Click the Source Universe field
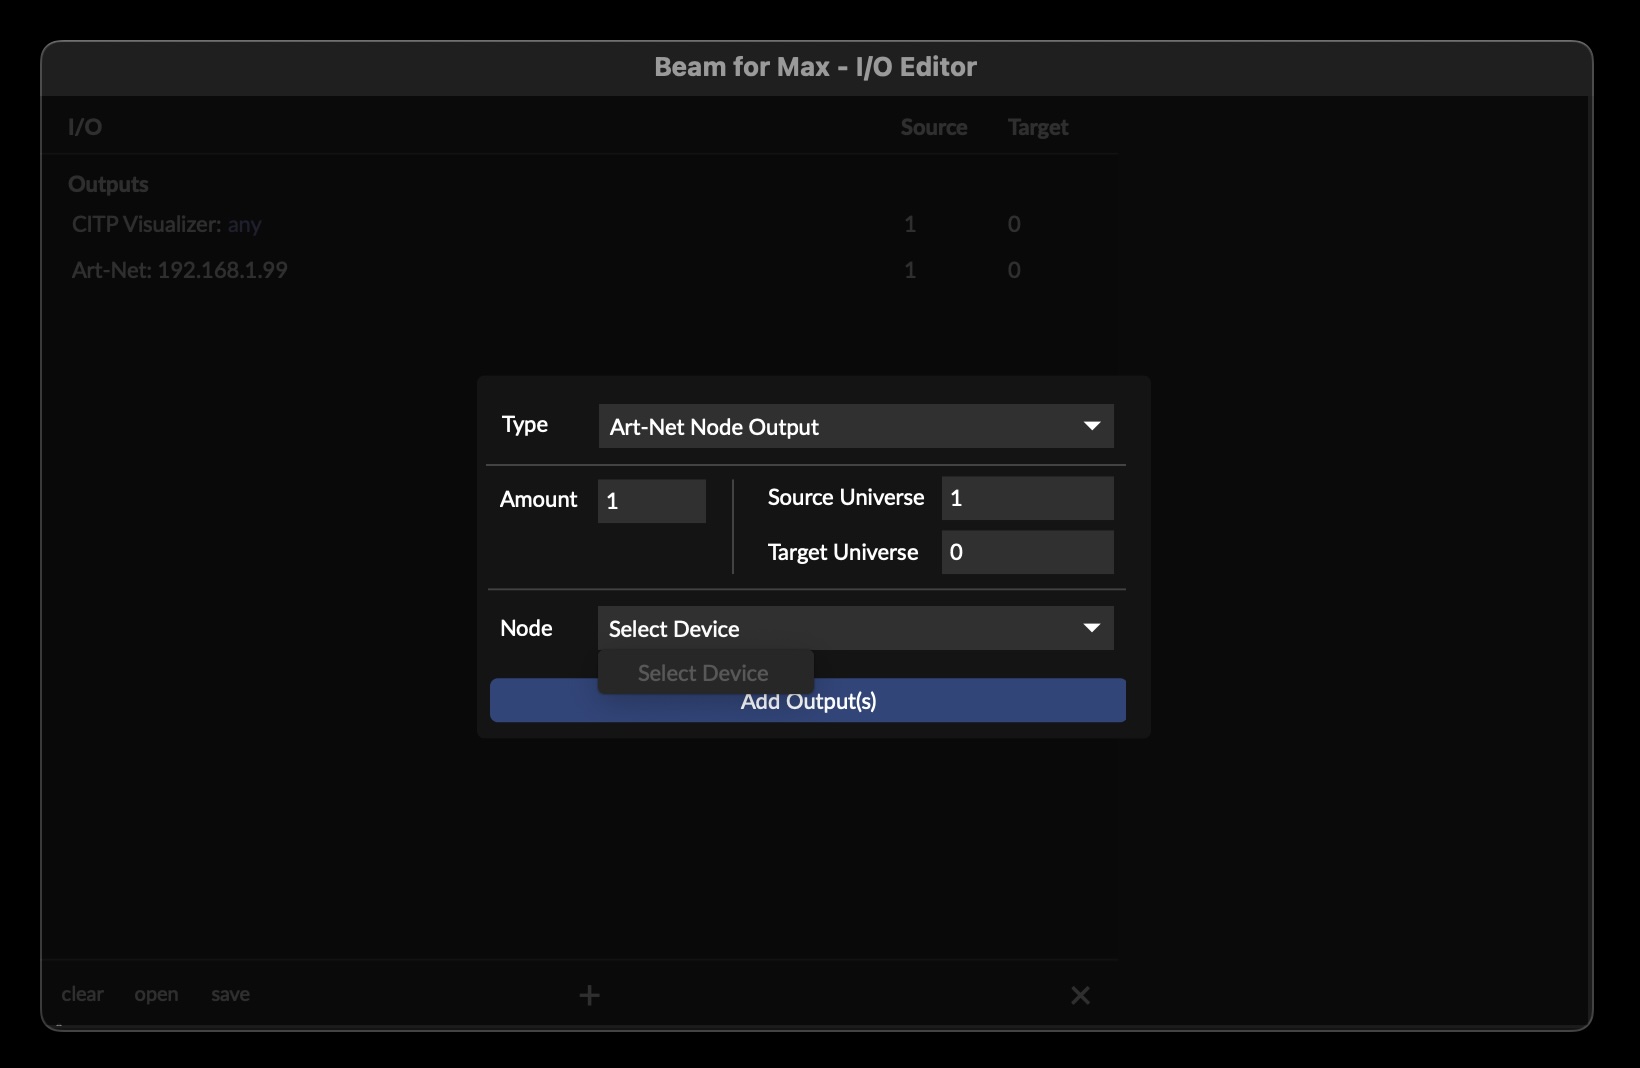Image resolution: width=1640 pixels, height=1068 pixels. (1026, 498)
